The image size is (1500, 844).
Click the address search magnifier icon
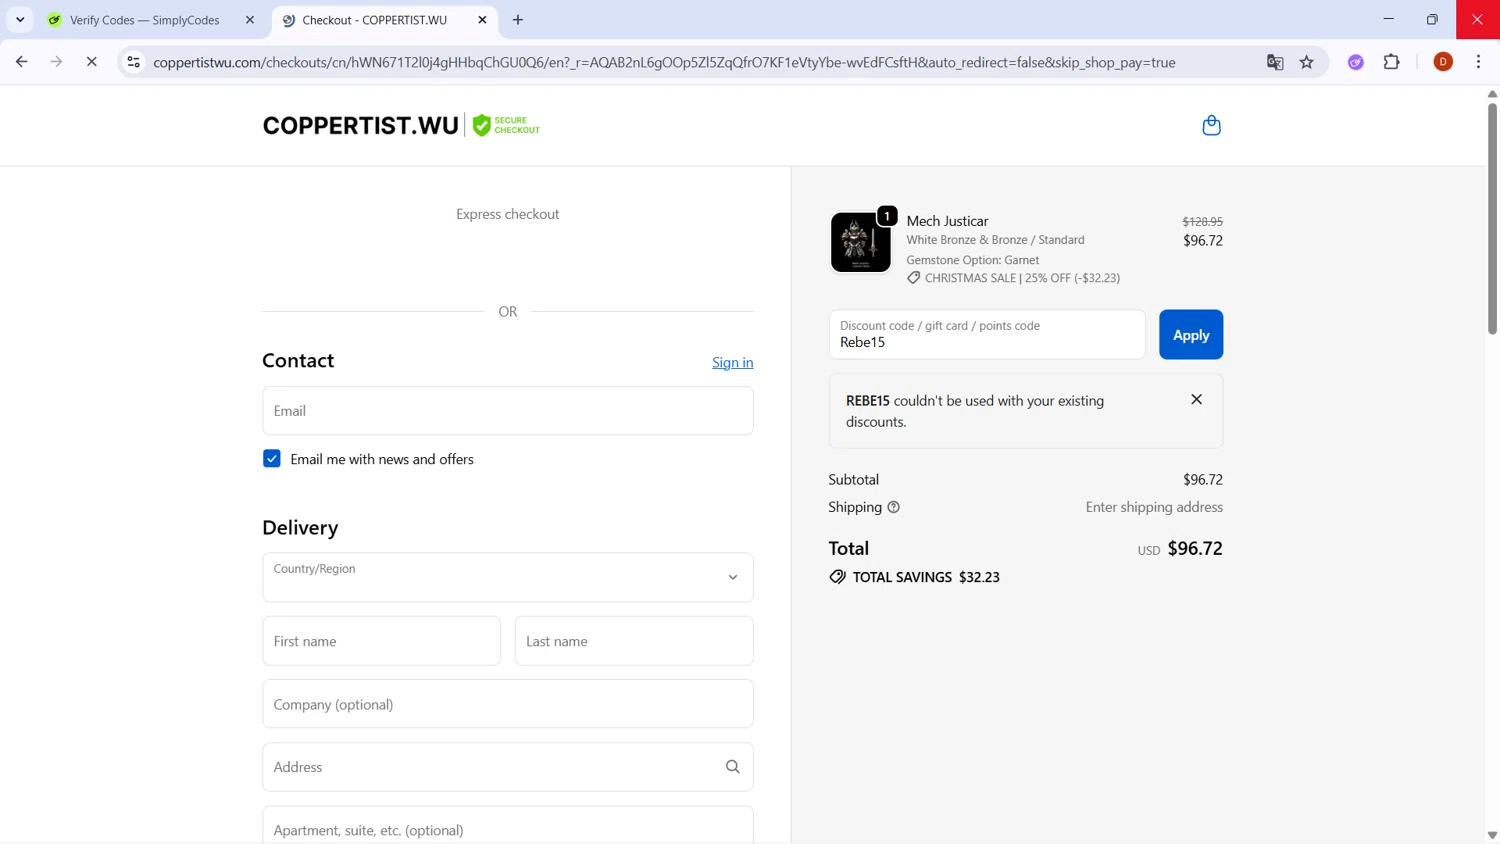(733, 767)
